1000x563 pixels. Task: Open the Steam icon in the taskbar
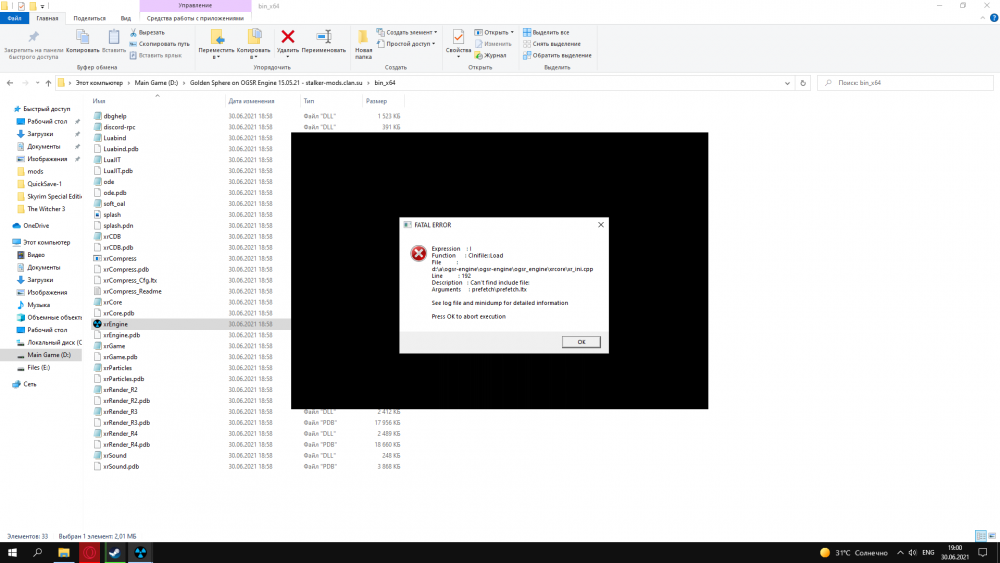pyautogui.click(x=115, y=553)
